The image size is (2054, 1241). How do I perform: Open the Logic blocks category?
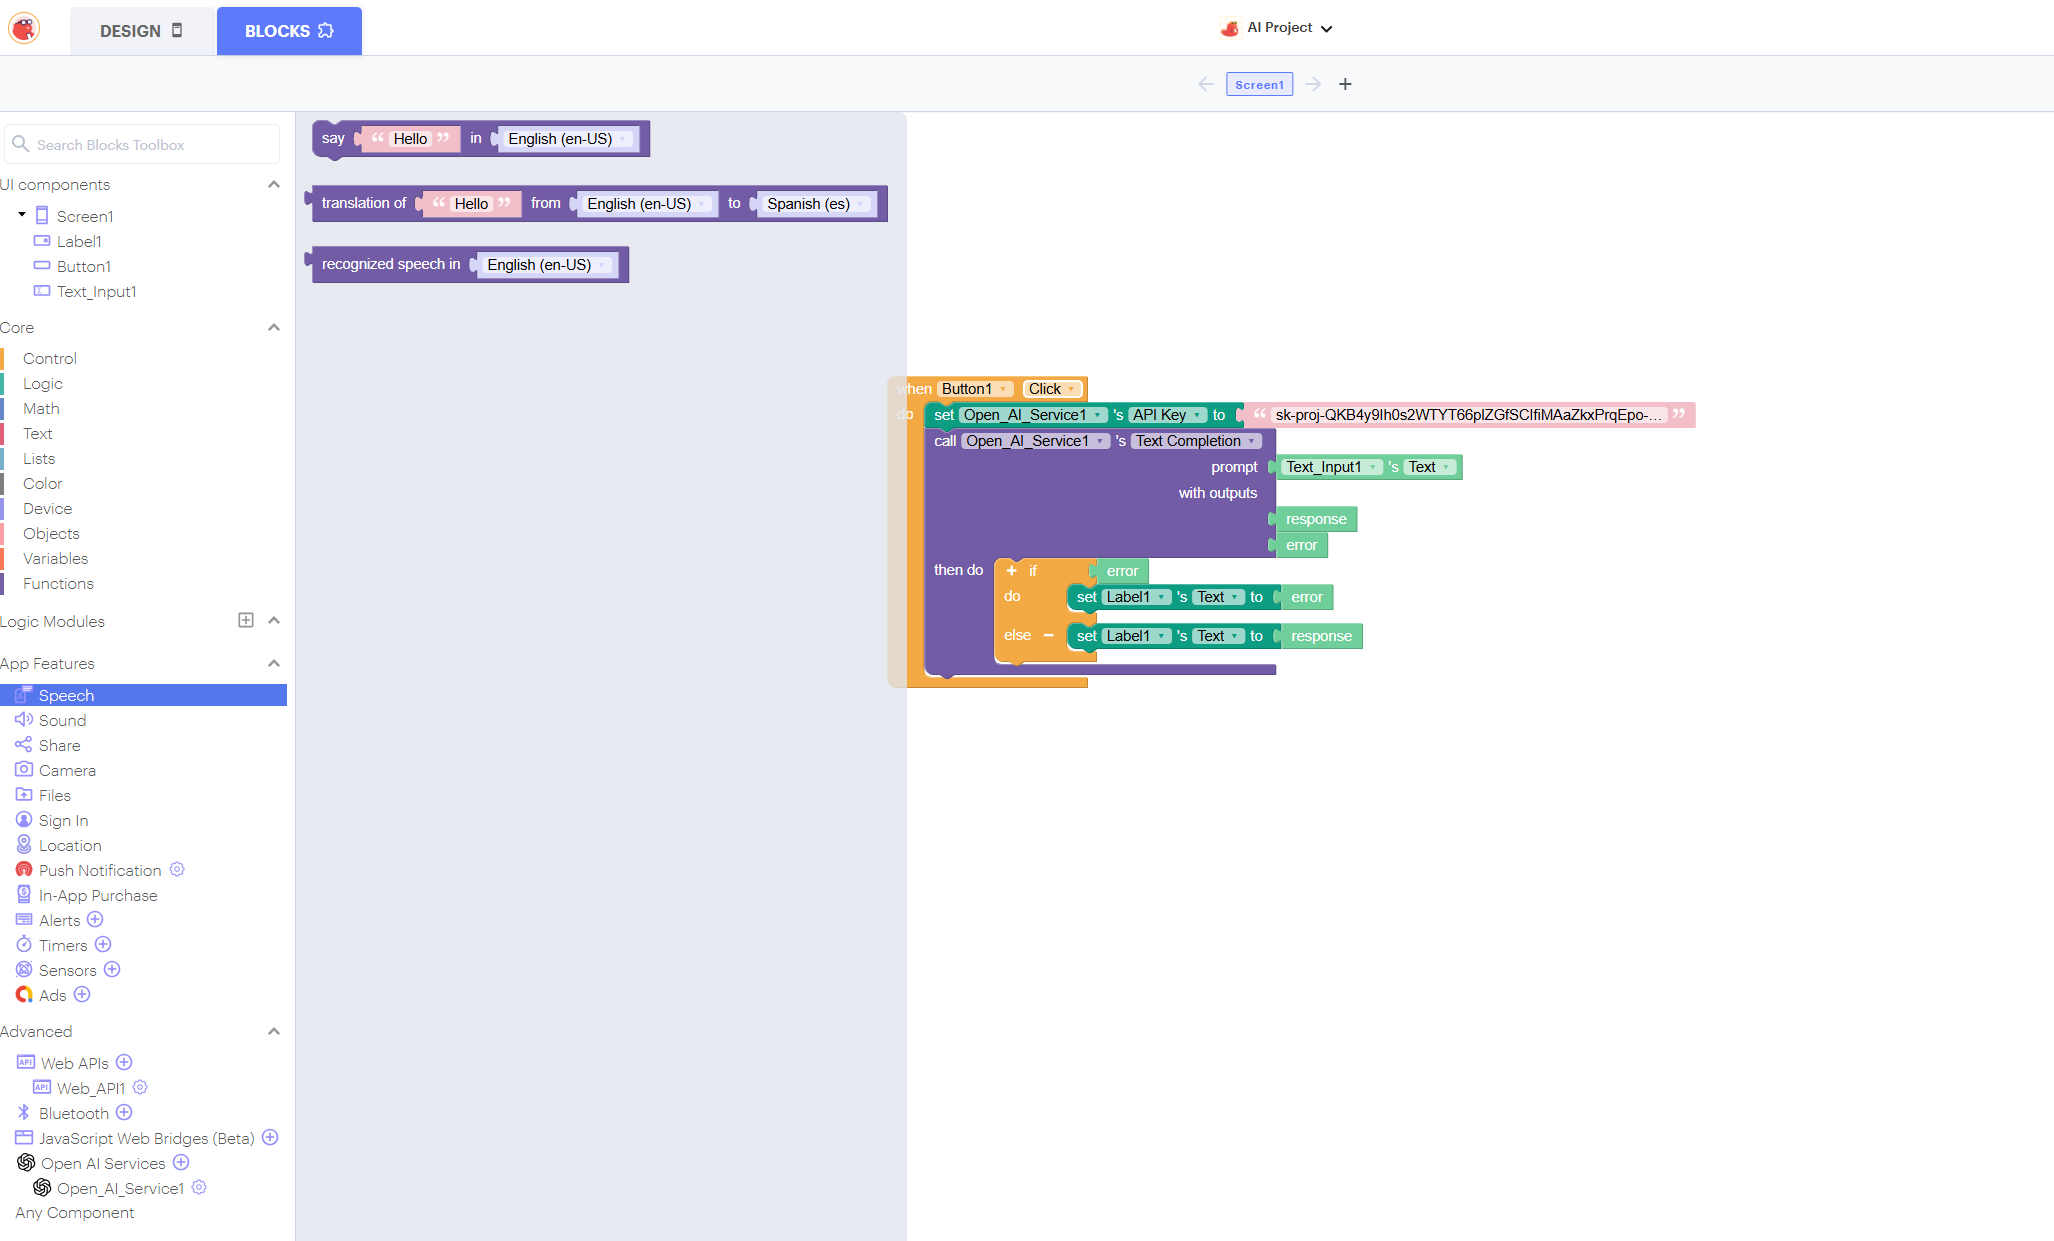click(x=43, y=383)
